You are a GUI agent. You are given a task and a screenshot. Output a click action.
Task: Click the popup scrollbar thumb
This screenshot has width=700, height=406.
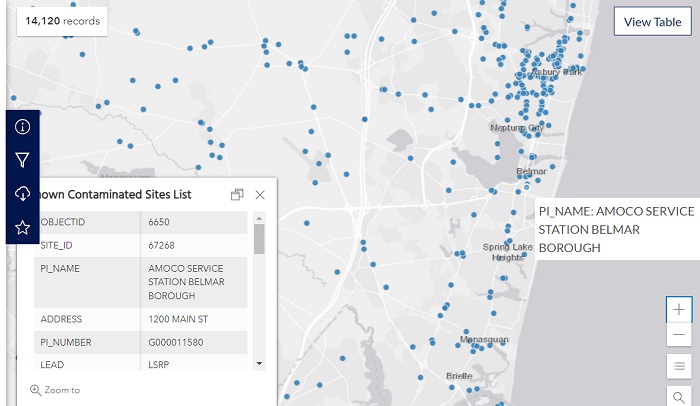[x=259, y=240]
